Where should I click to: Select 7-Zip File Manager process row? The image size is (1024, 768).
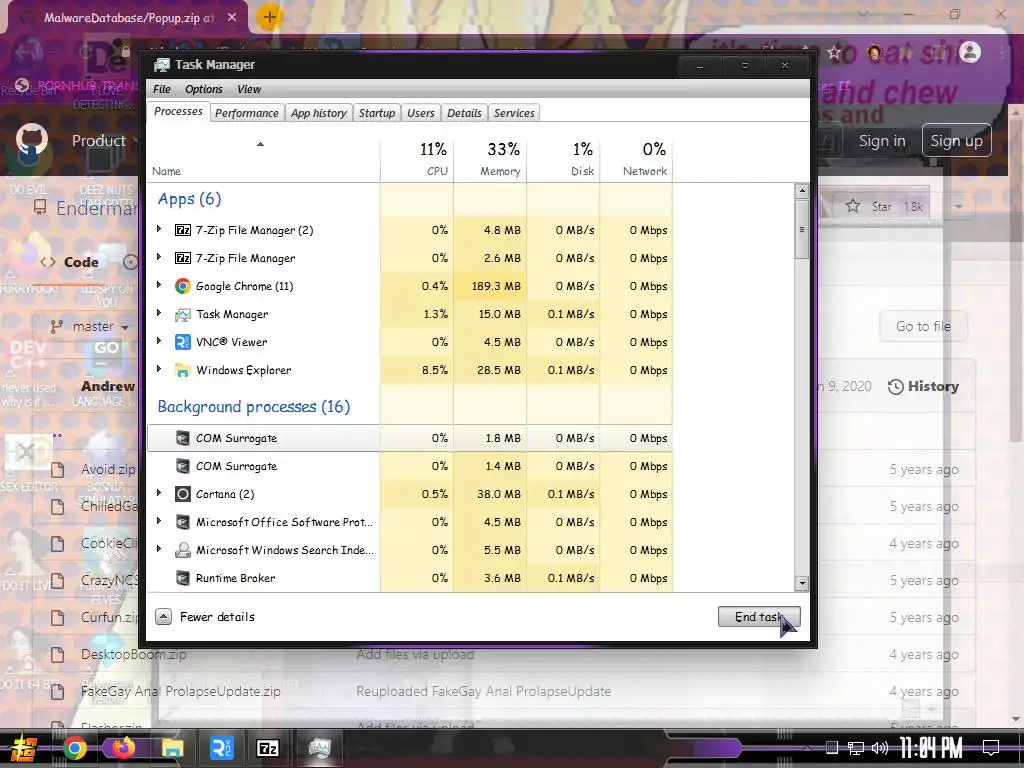coord(410,258)
